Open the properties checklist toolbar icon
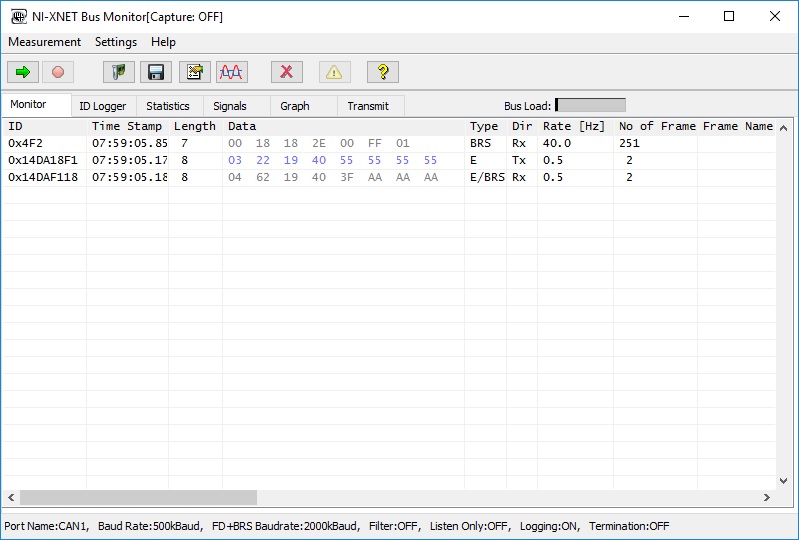Viewport: 799px width, 540px height. (195, 72)
